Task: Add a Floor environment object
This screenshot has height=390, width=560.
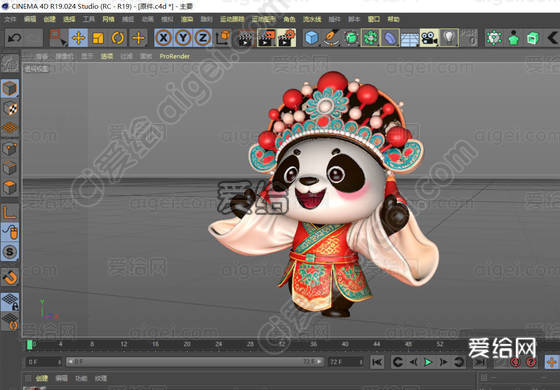Action: click(x=410, y=38)
